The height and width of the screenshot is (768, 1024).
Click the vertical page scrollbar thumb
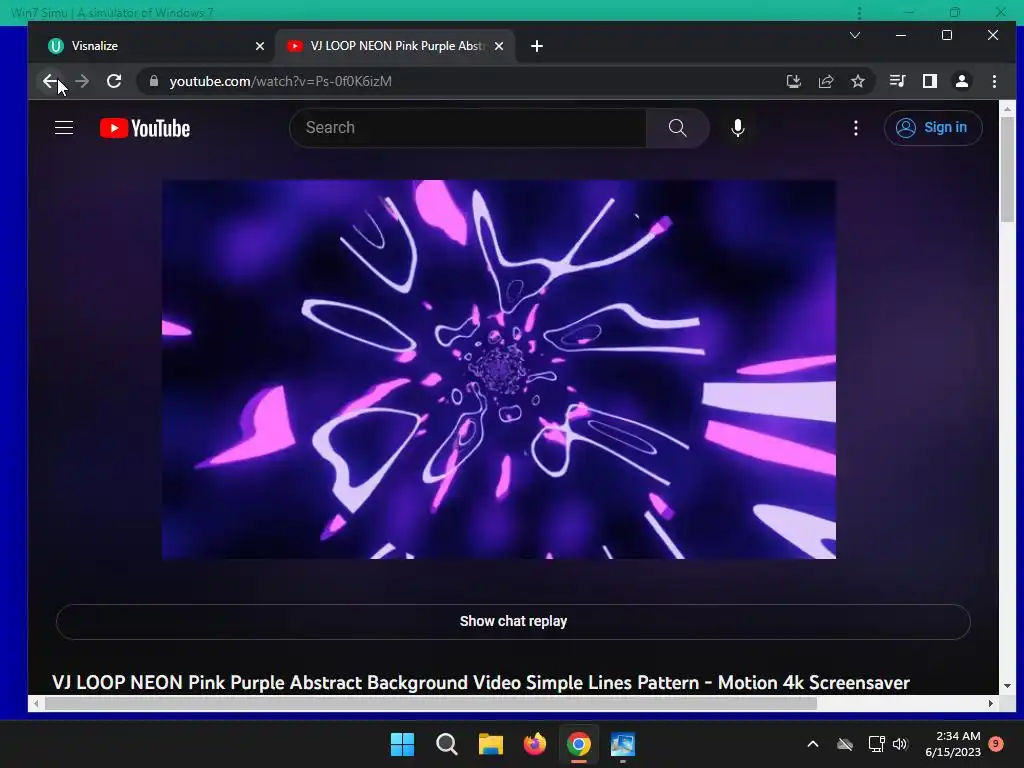pyautogui.click(x=1007, y=168)
